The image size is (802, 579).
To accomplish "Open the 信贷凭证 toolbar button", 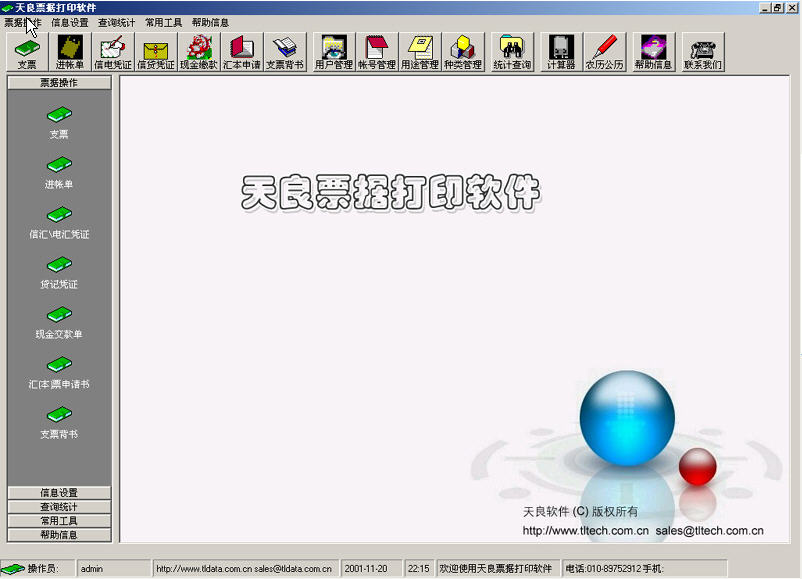I will click(x=156, y=52).
